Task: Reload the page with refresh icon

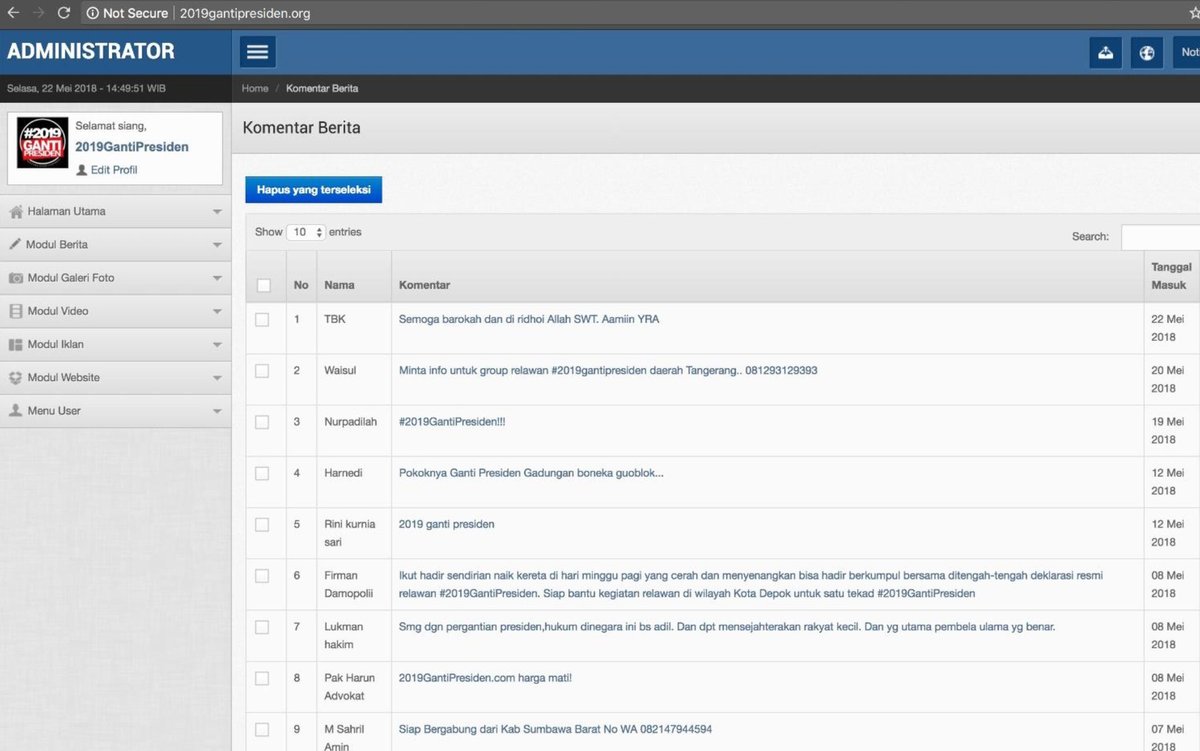Action: coord(63,13)
